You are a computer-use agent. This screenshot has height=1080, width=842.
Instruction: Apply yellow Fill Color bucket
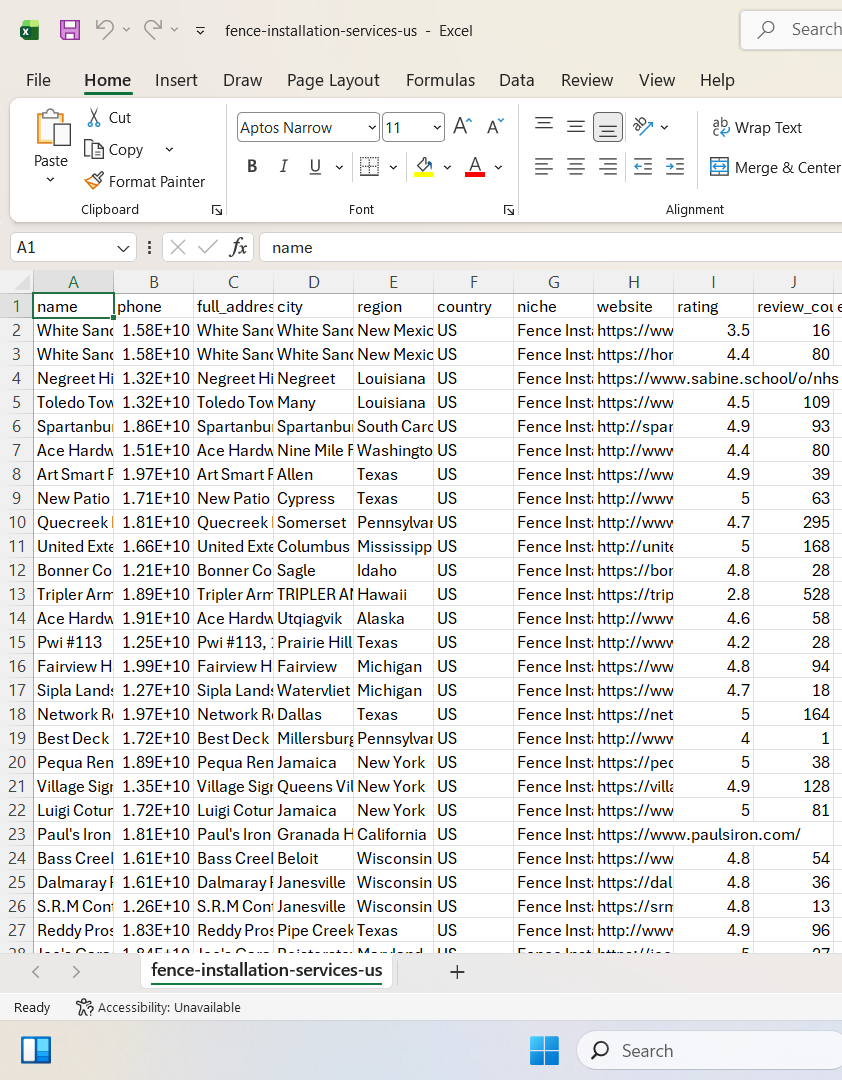tap(424, 167)
